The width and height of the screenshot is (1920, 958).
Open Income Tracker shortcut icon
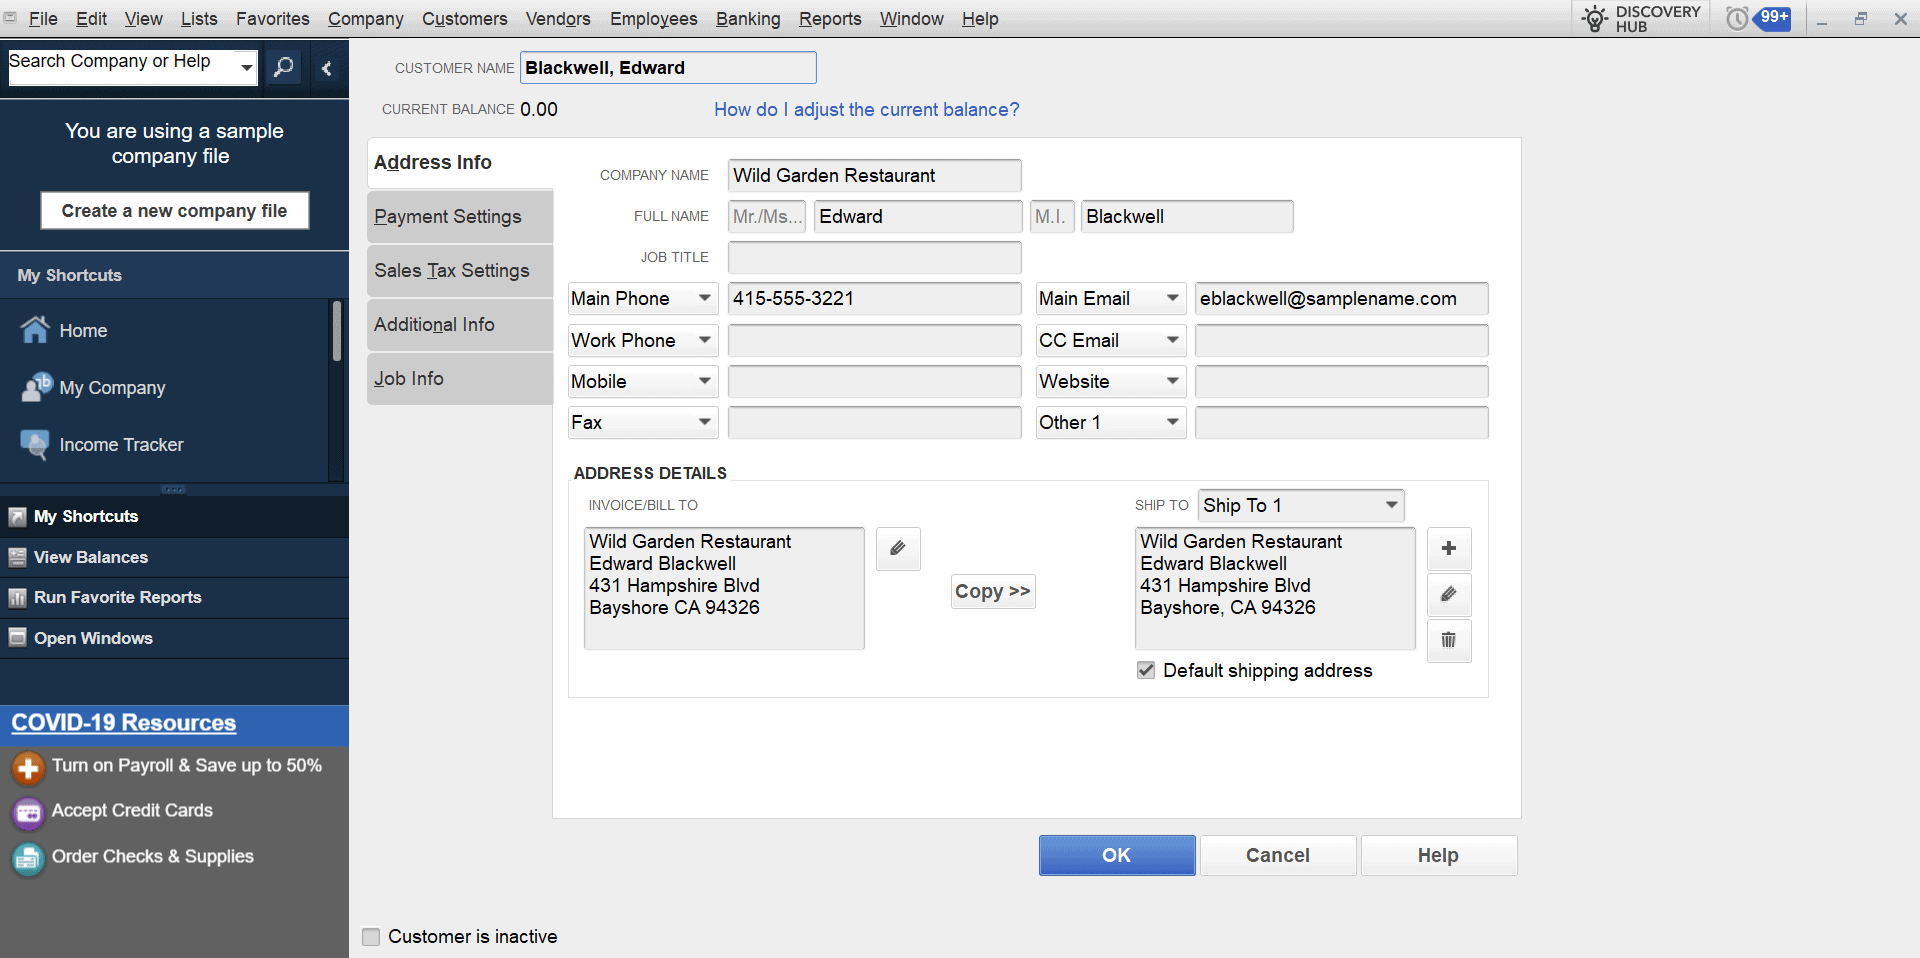35,444
